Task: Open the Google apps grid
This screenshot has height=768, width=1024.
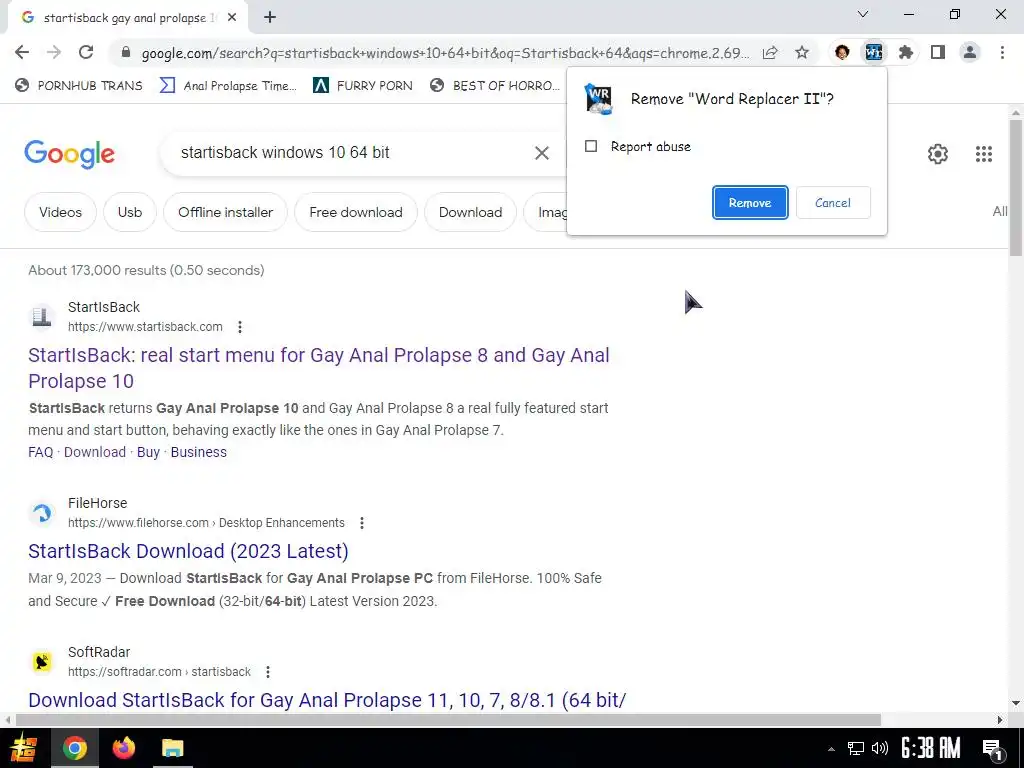Action: pyautogui.click(x=984, y=154)
